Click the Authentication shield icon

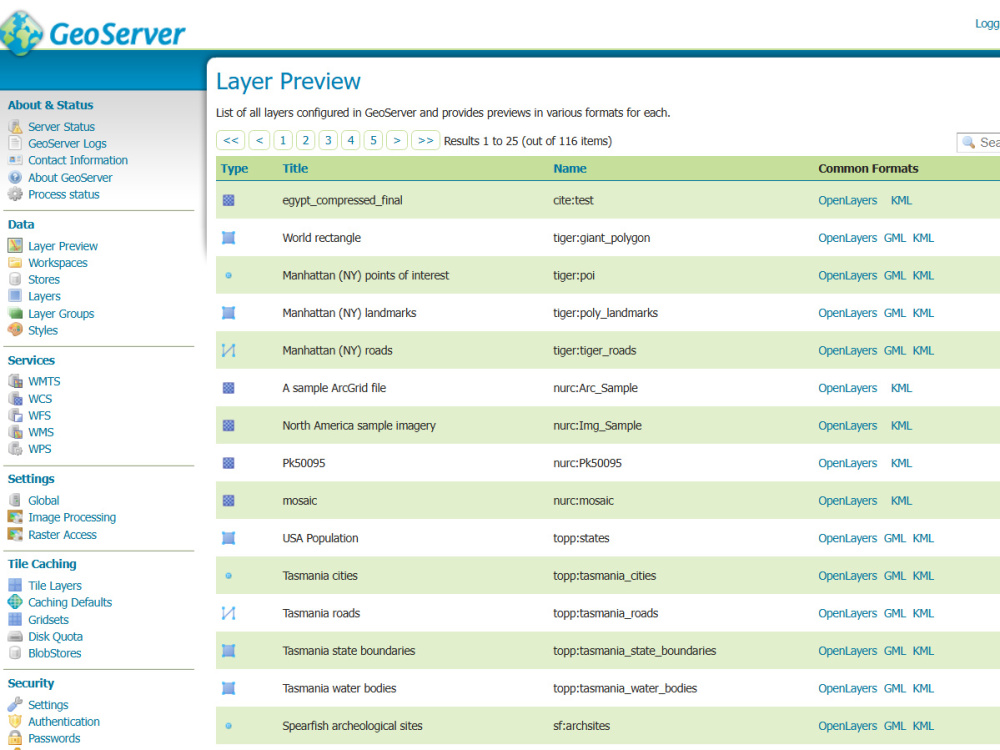(15, 721)
